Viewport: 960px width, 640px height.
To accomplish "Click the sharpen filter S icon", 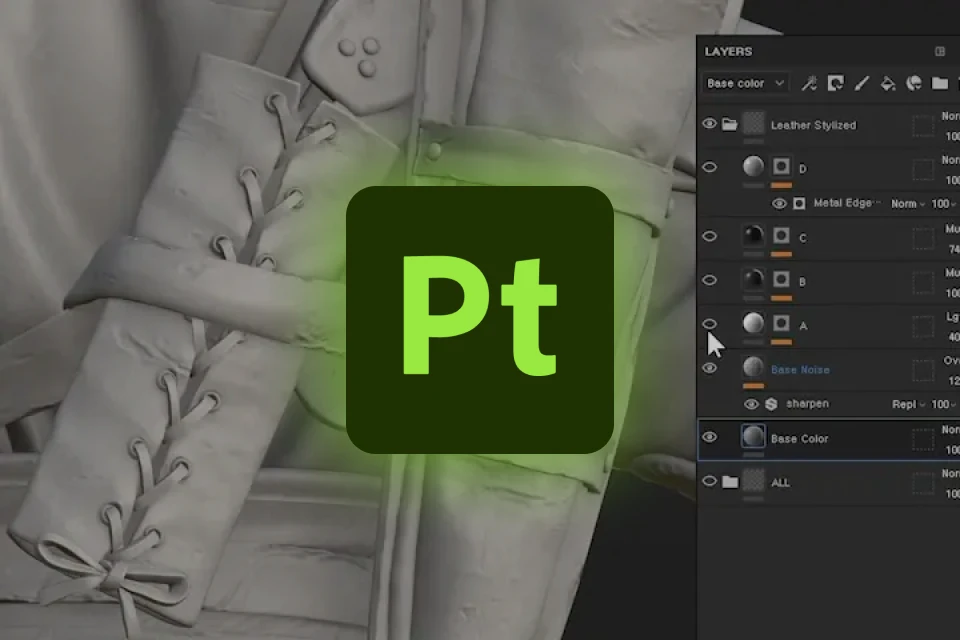I will (771, 404).
